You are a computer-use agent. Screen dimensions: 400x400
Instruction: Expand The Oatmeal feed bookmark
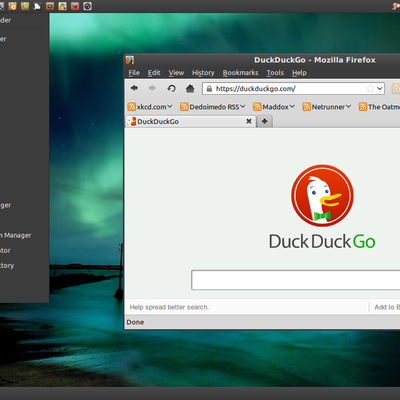(379, 107)
